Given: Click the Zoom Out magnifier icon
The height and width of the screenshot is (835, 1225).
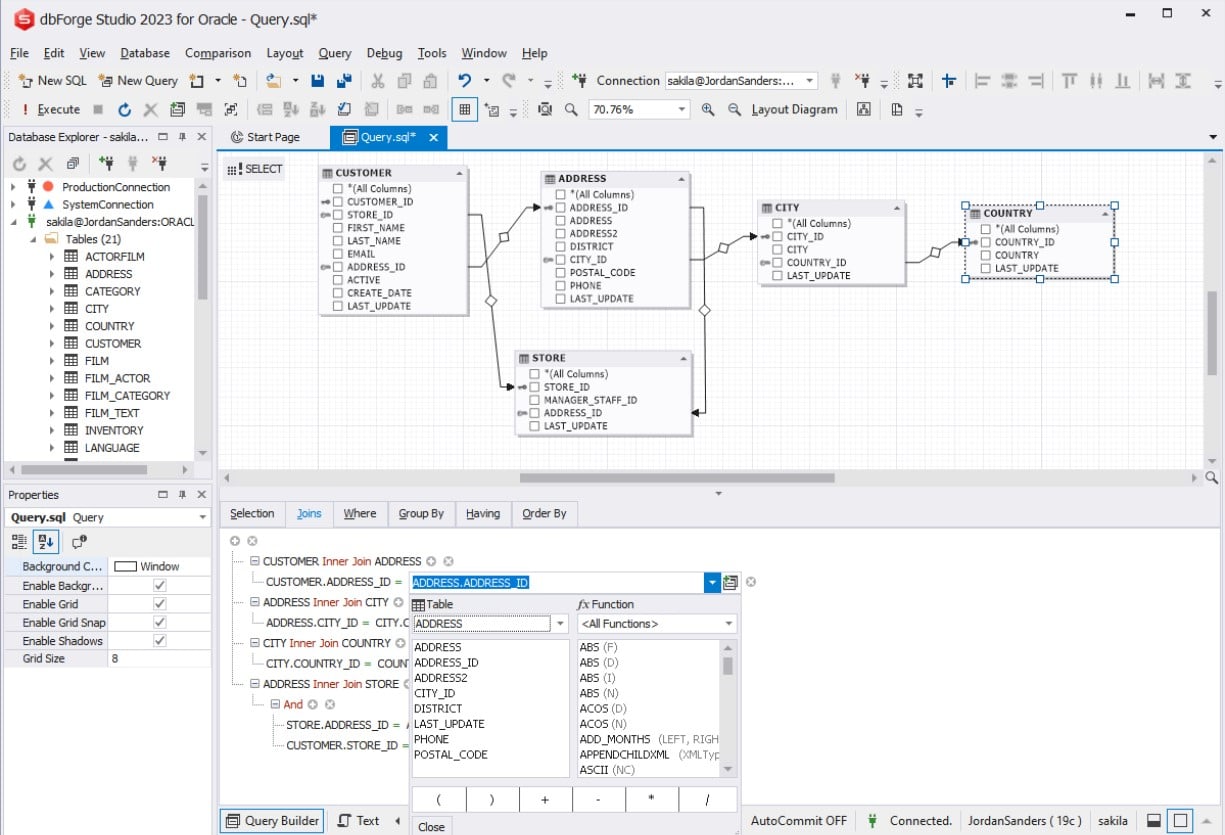Looking at the screenshot, I should (734, 109).
